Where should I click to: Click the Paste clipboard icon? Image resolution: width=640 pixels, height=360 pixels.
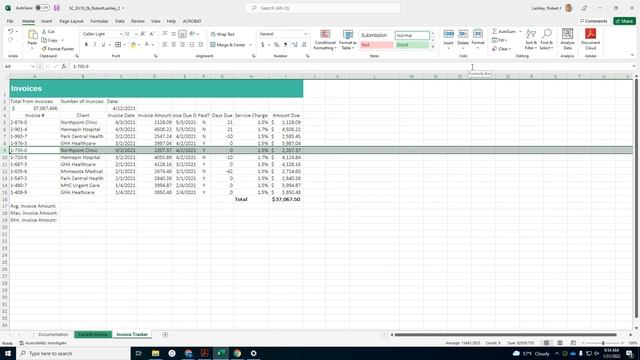click(x=32, y=35)
